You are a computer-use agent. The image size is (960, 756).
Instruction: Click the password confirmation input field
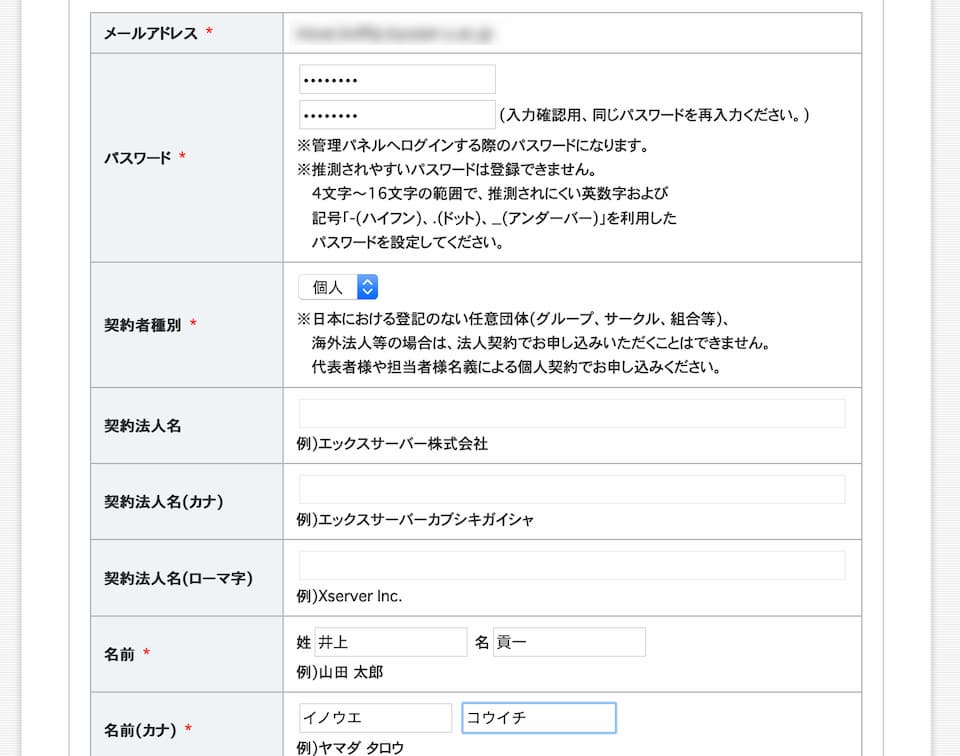click(397, 115)
